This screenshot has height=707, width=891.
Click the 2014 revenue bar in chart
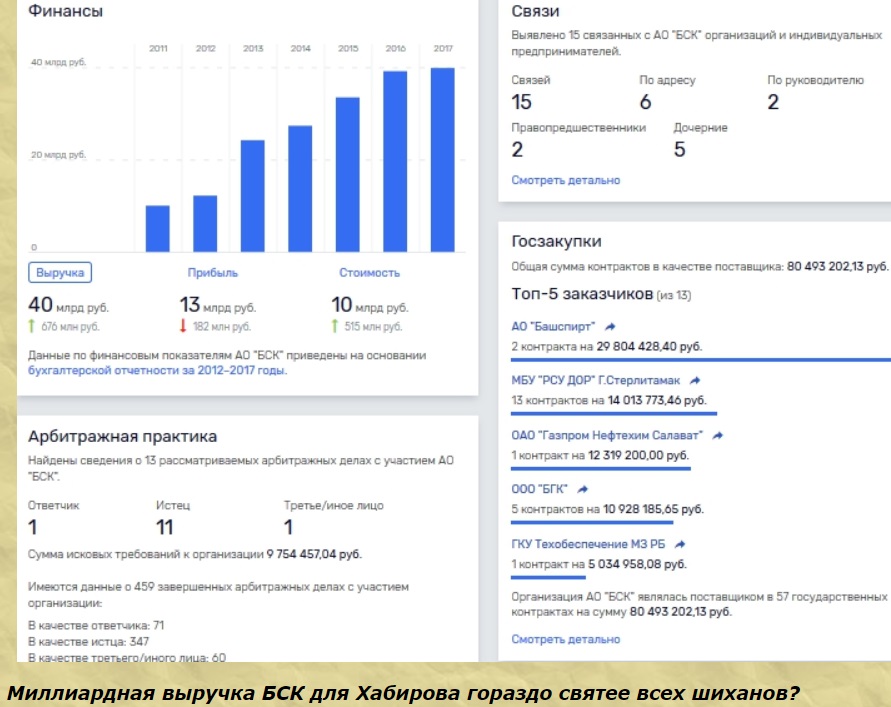(x=301, y=188)
